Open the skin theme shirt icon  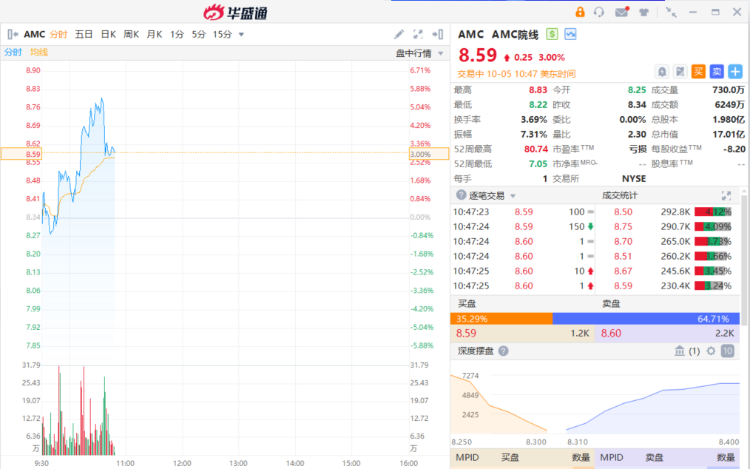(644, 12)
